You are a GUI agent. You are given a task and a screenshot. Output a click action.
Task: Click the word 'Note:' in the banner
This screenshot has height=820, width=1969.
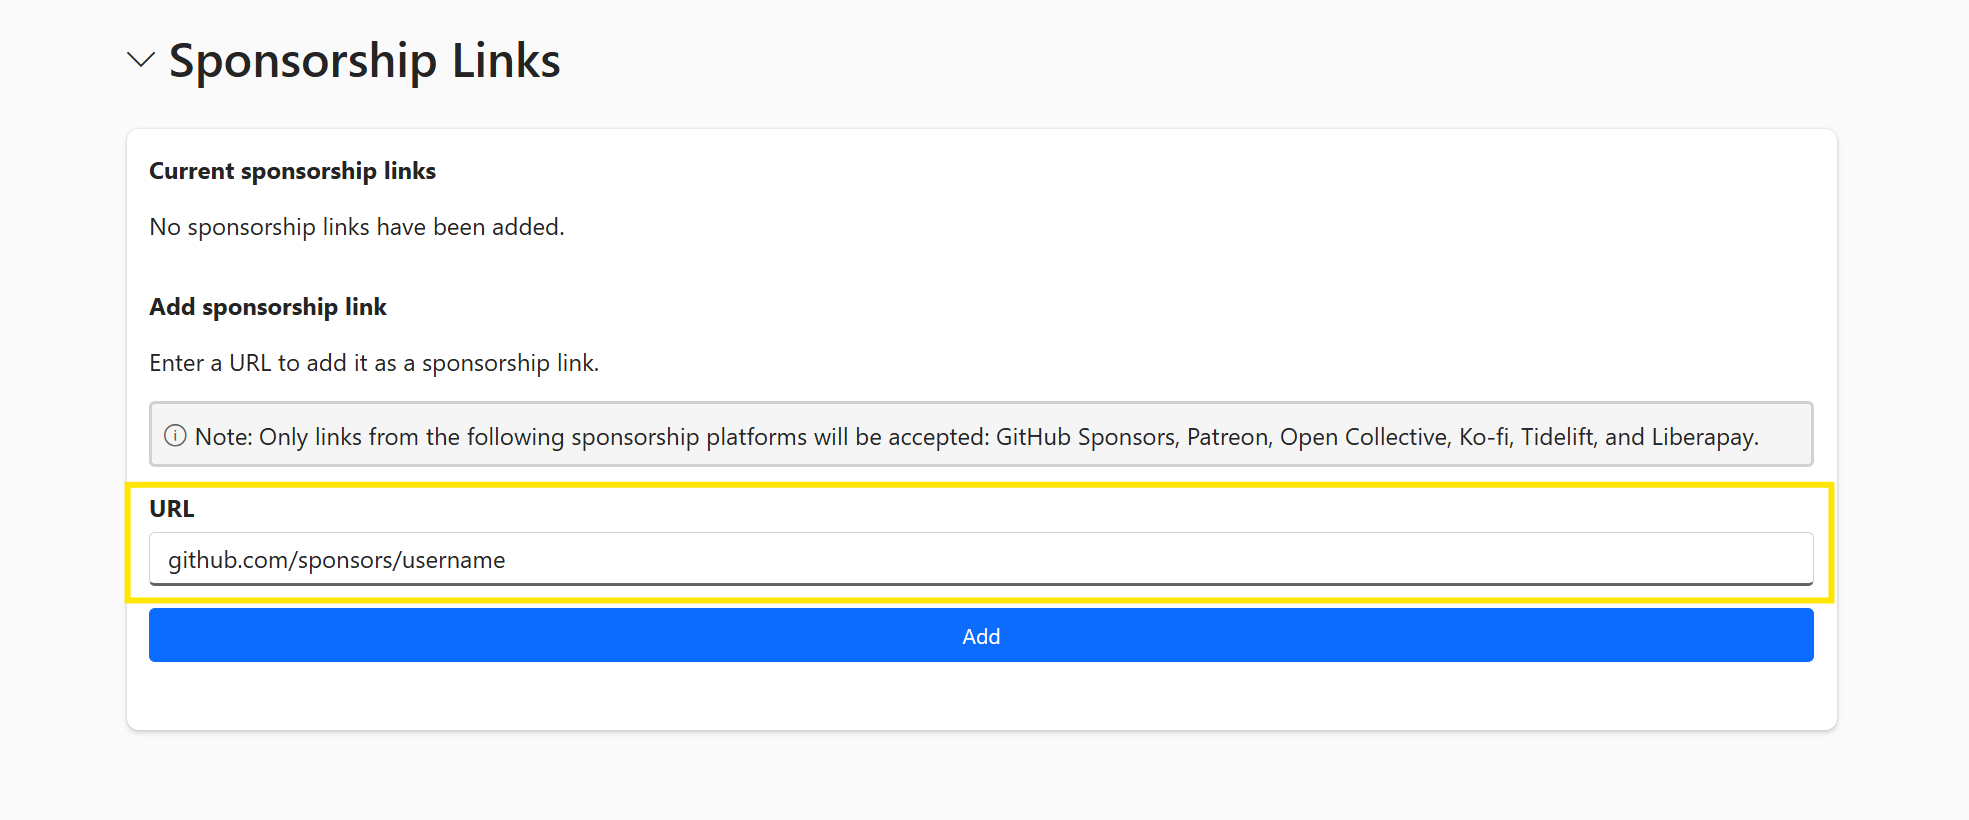(223, 437)
